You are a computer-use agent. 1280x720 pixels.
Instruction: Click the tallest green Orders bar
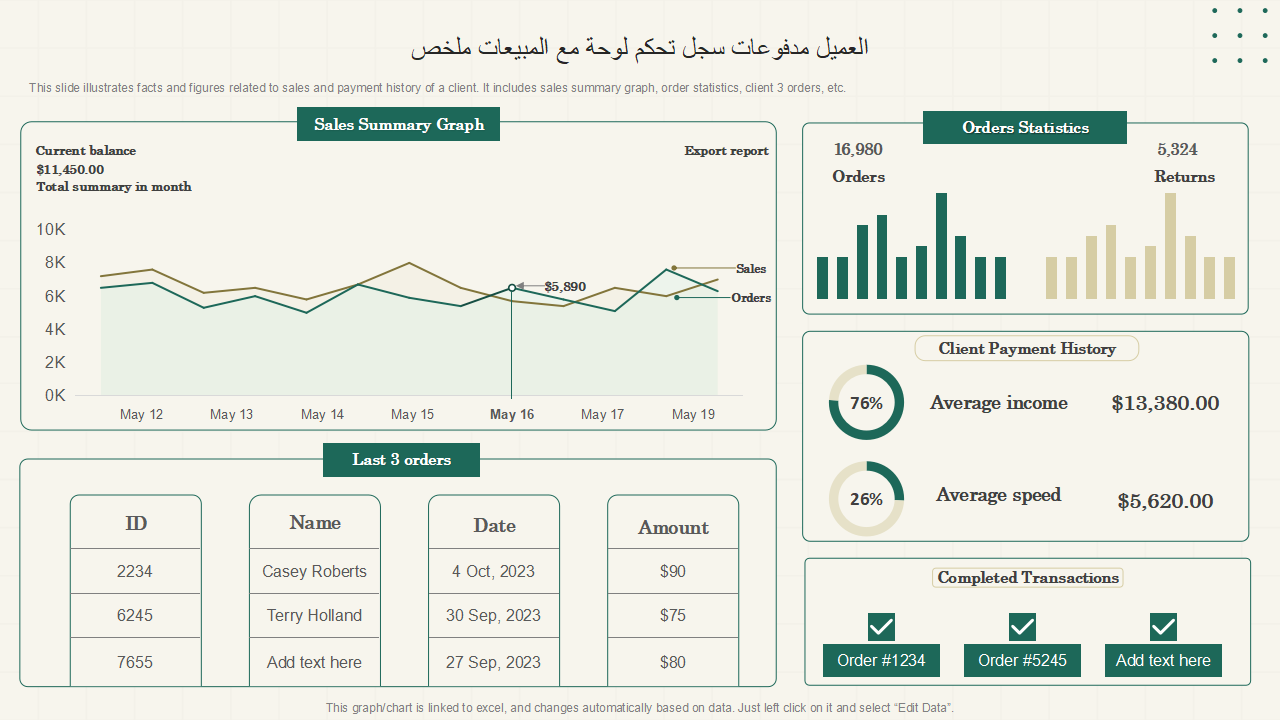[x=941, y=246]
